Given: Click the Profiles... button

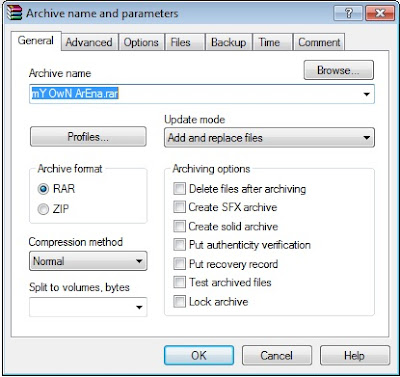Looking at the screenshot, I should [x=88, y=137].
